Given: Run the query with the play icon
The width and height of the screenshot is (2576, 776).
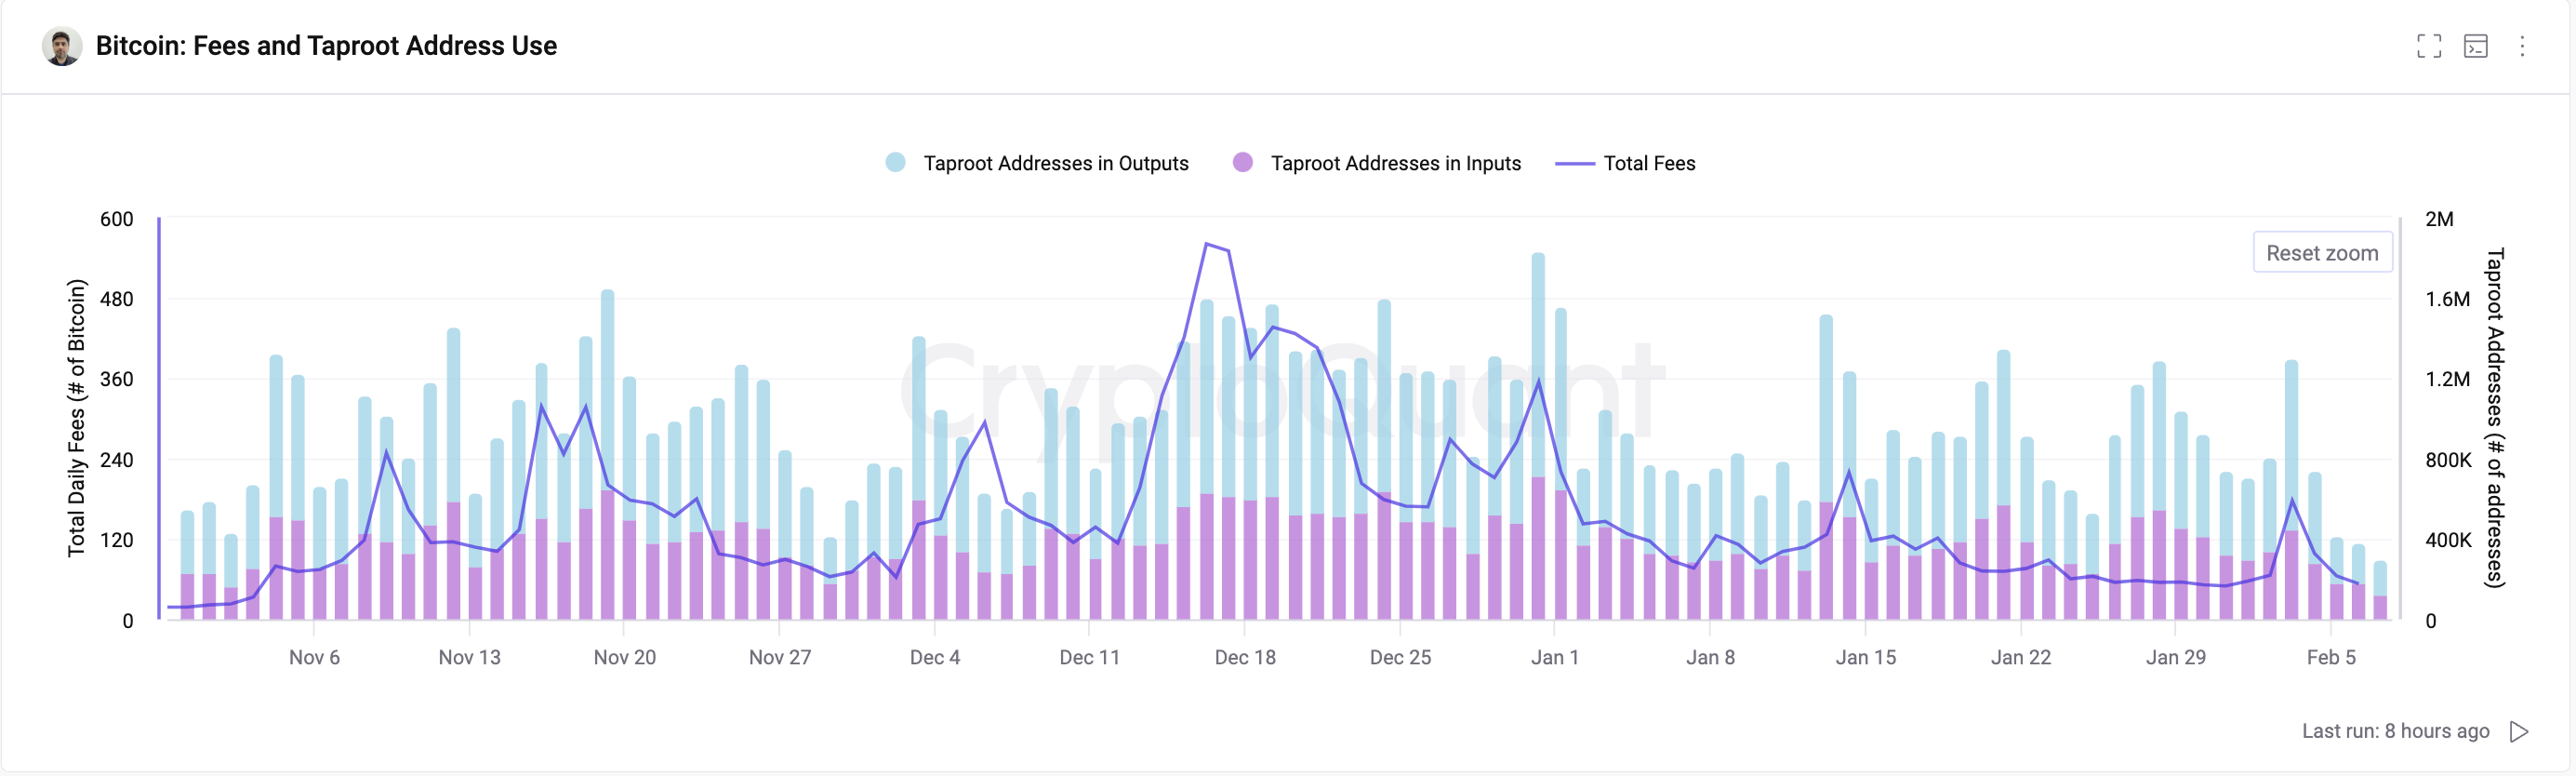Looking at the screenshot, I should coord(2519,731).
